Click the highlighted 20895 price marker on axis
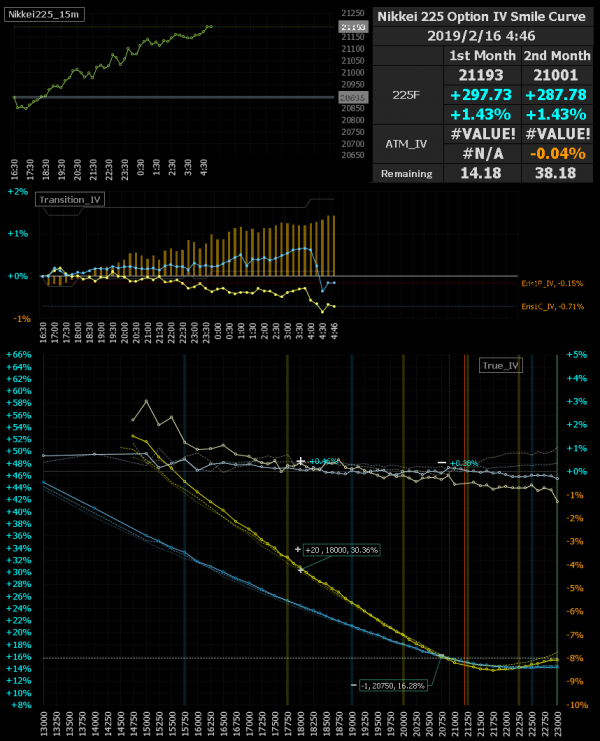Screen dimensions: 600x741 coord(353,98)
